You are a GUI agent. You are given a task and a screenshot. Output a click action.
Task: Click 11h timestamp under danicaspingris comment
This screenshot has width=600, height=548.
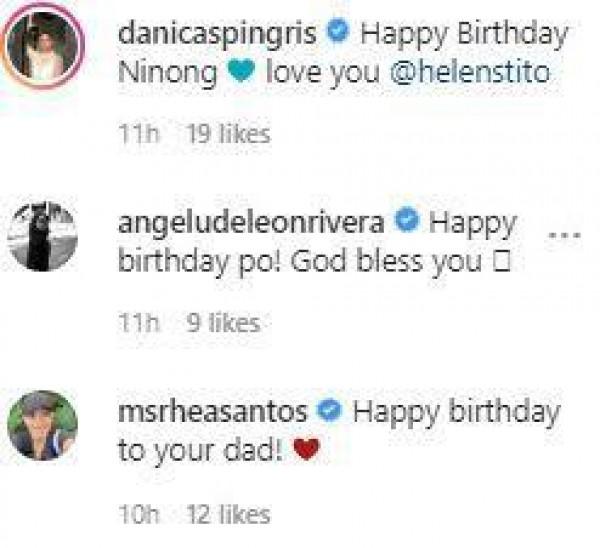139,134
